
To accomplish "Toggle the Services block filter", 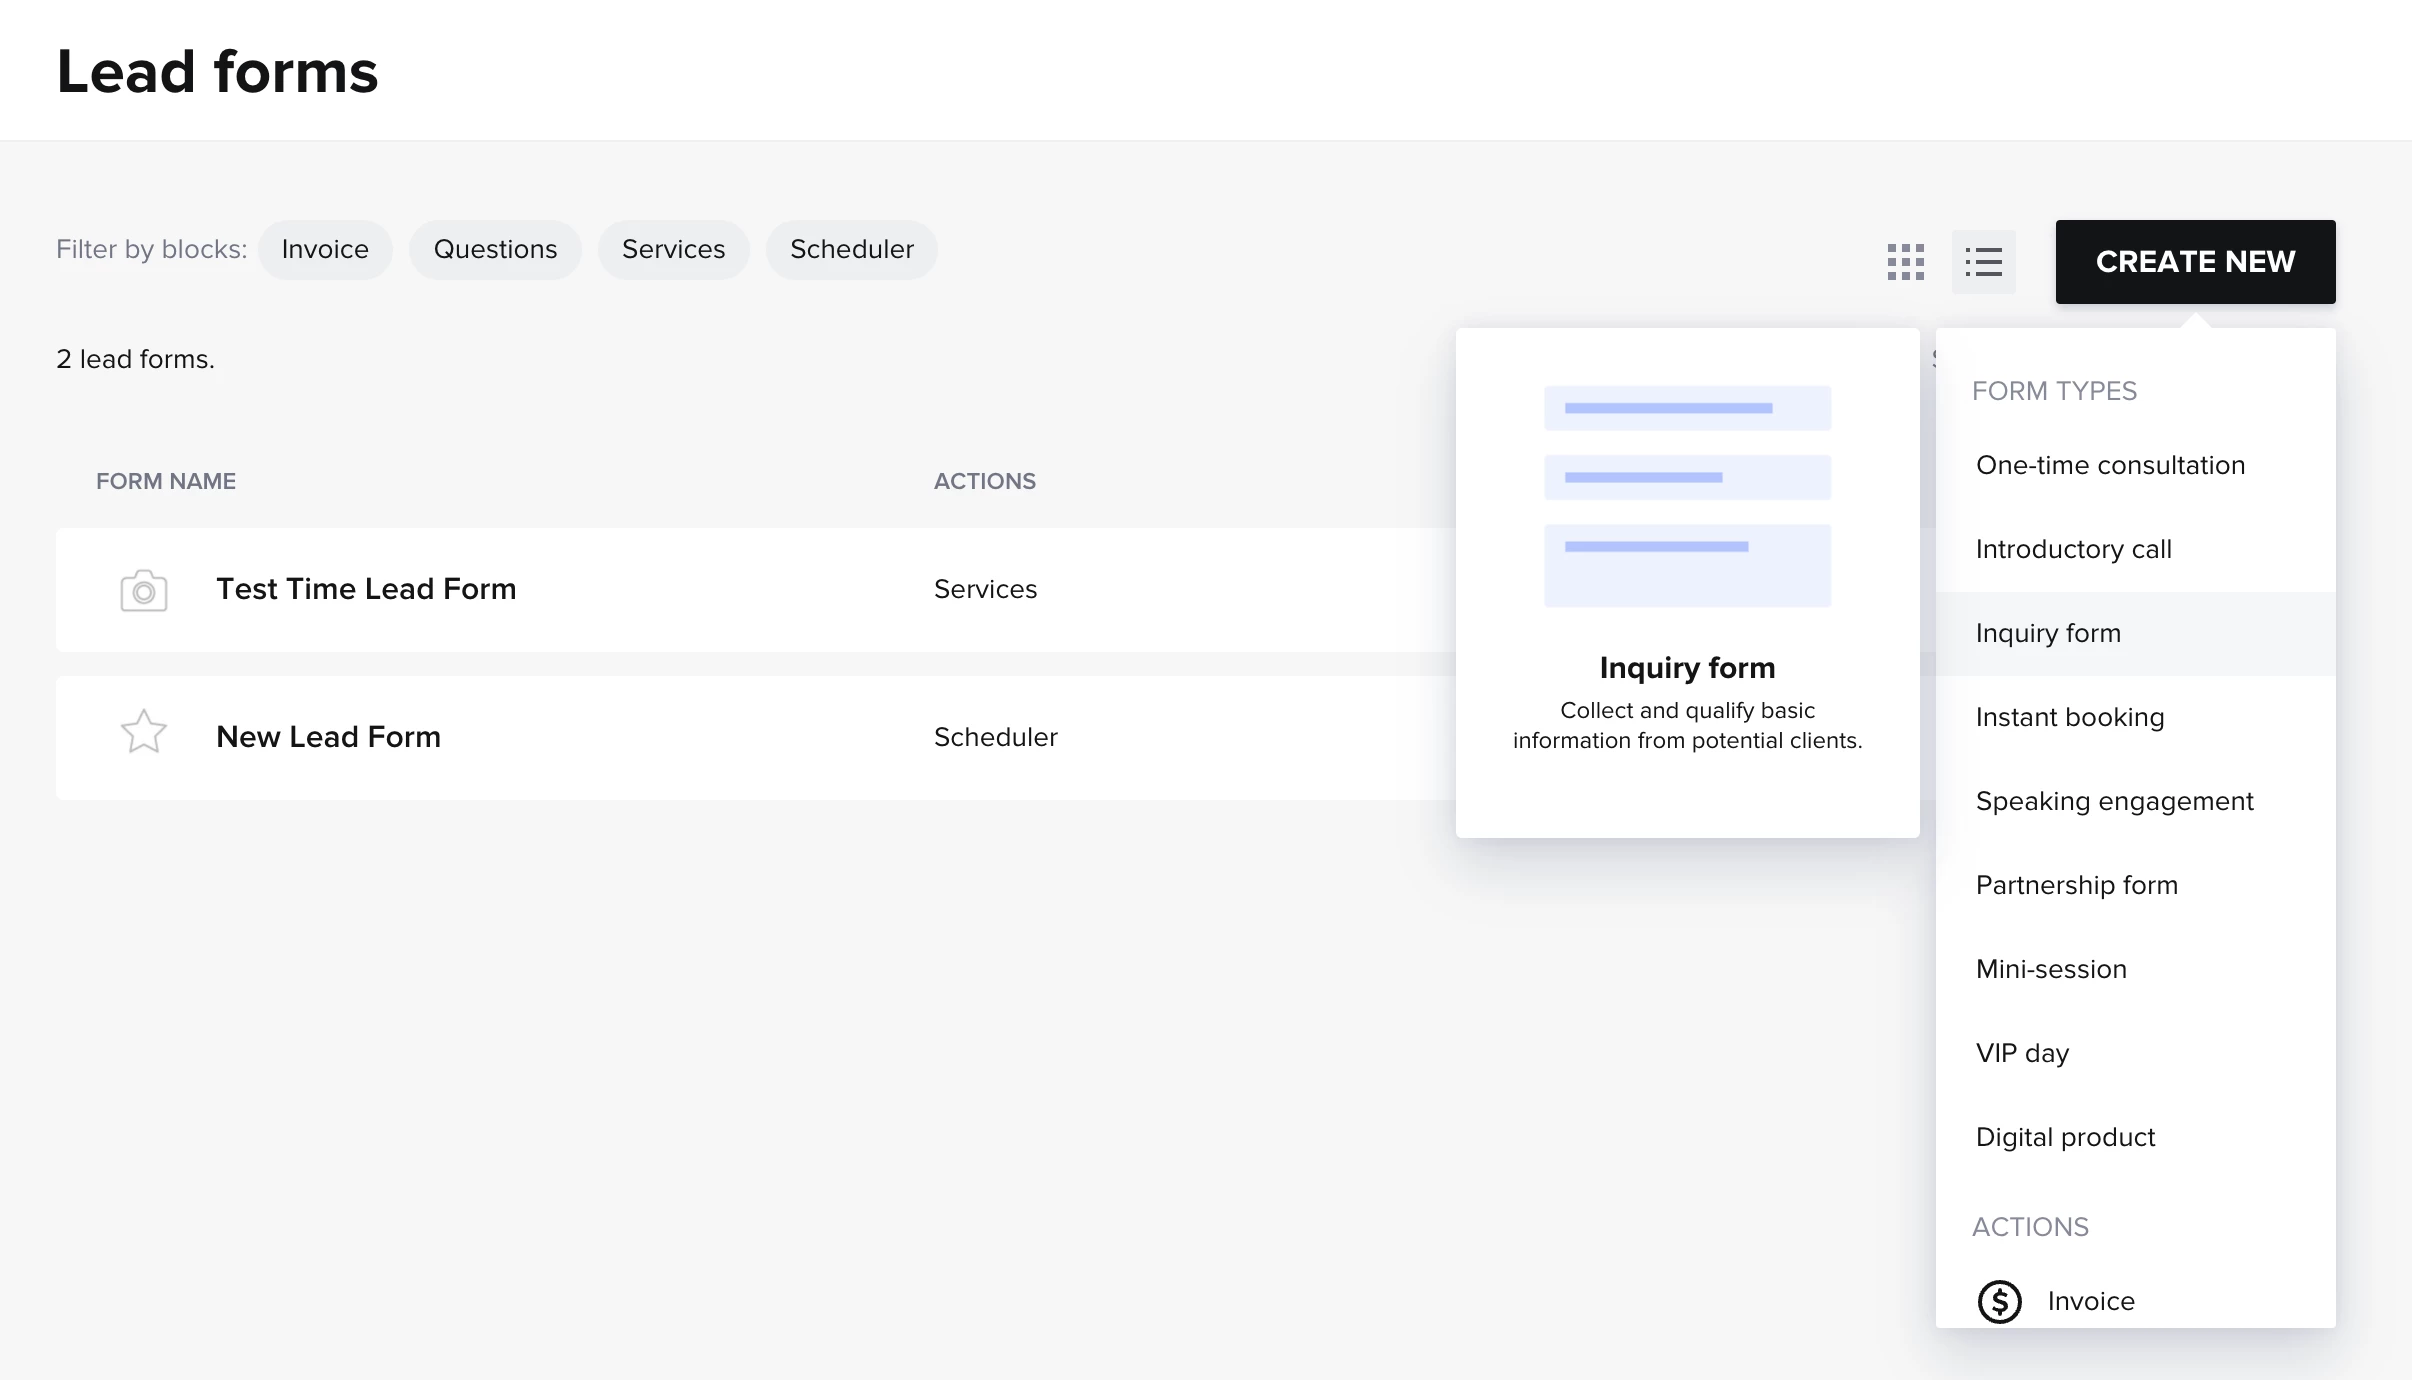I will coord(673,249).
